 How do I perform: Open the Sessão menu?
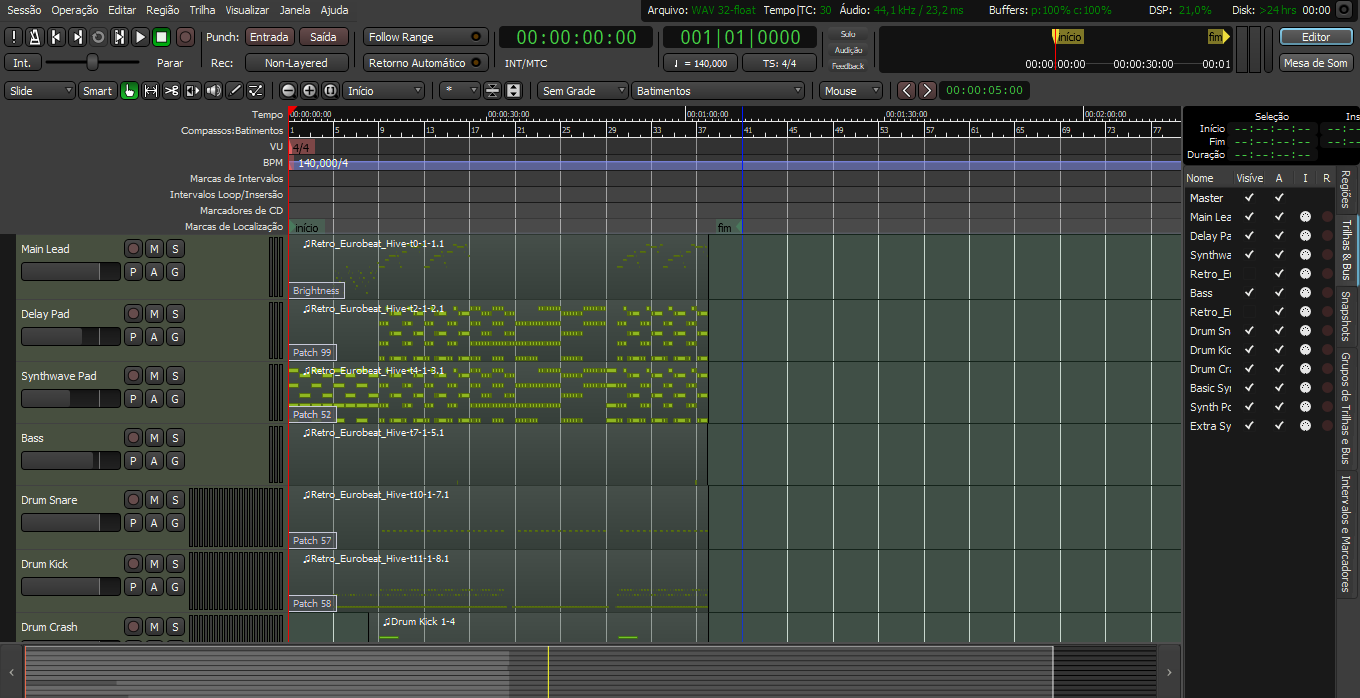[24, 10]
